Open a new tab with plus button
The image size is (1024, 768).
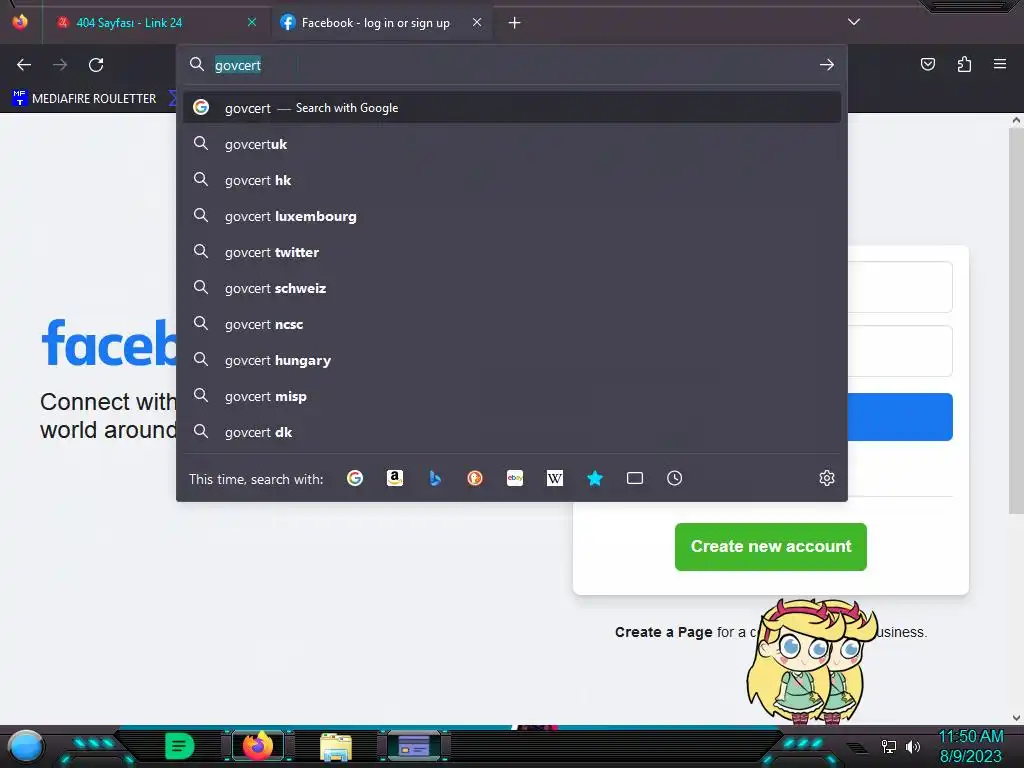pos(515,23)
